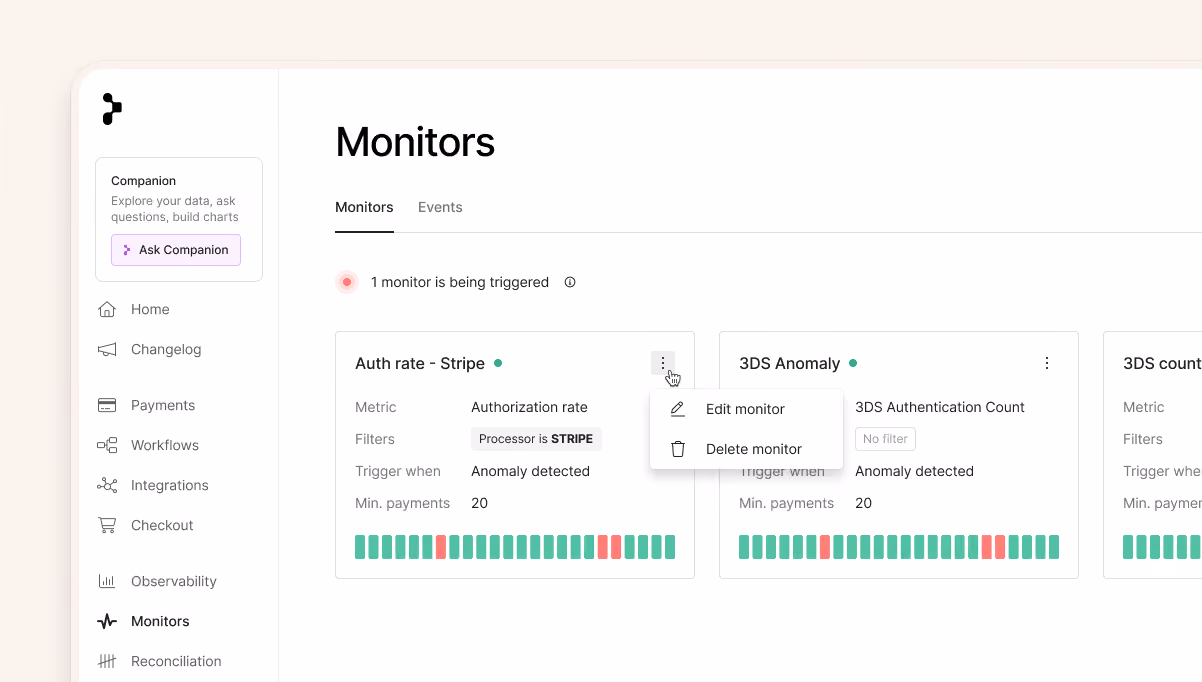Click the trash icon for Delete monitor
The image size is (1202, 682).
click(678, 449)
